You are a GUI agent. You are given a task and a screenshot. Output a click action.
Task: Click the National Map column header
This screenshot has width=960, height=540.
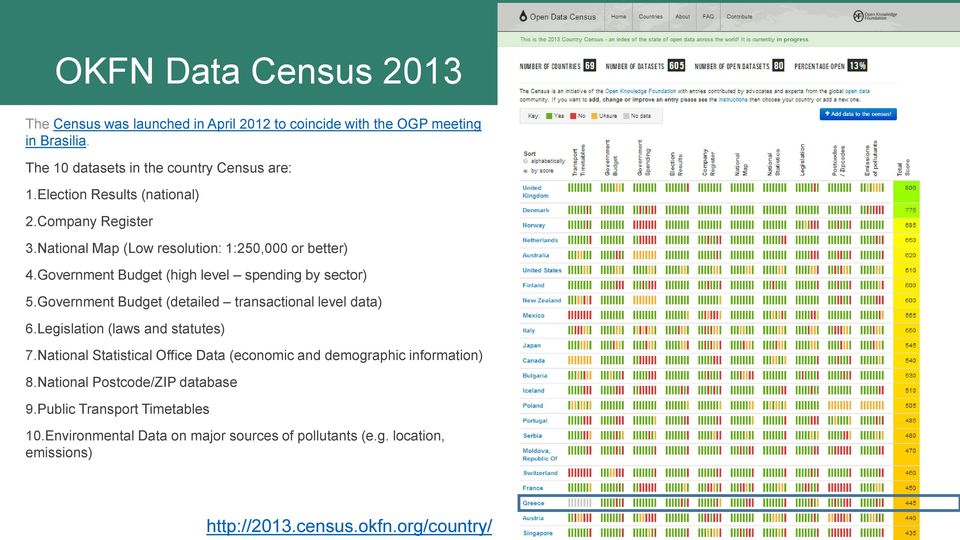tap(741, 164)
